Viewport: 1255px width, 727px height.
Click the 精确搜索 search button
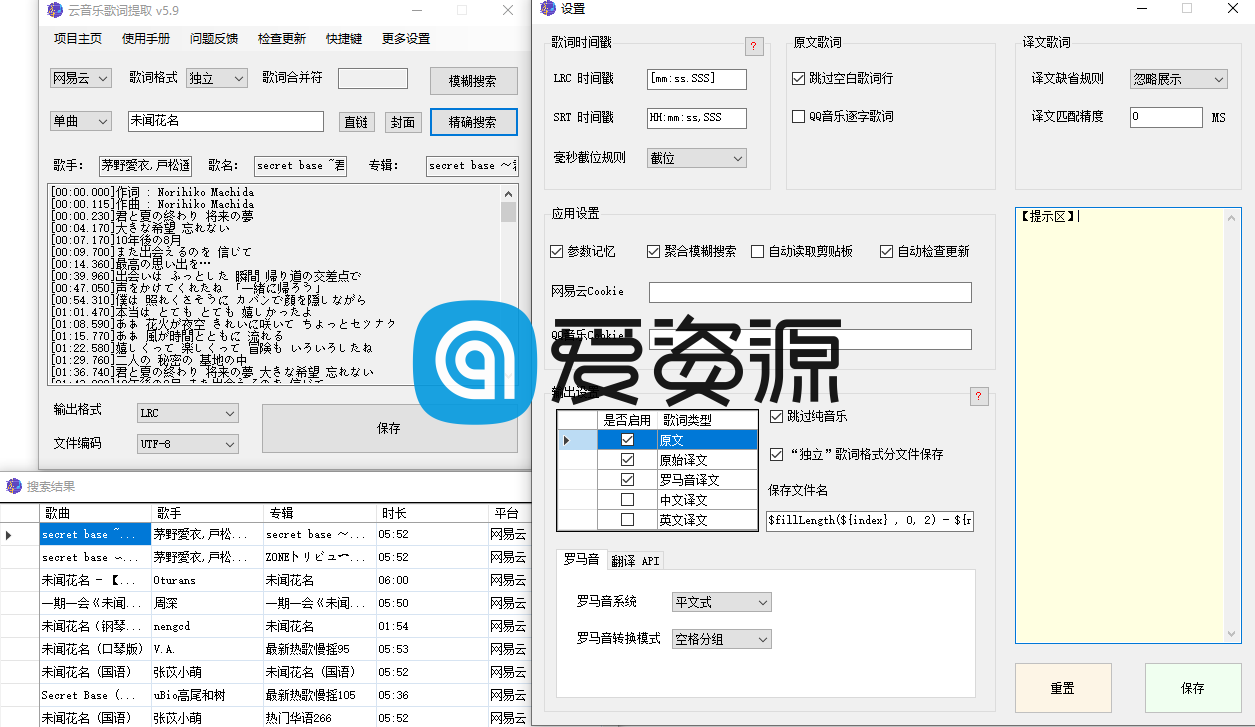473,121
